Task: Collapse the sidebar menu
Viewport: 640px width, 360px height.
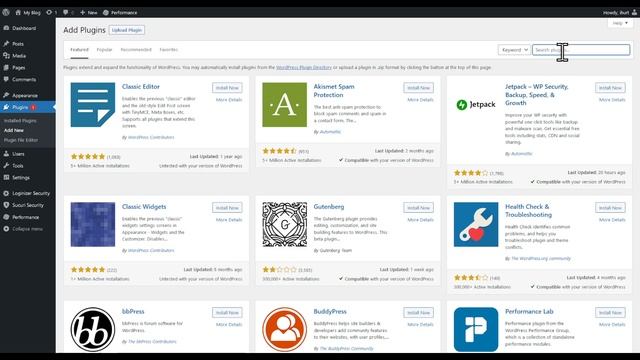Action: [x=27, y=229]
